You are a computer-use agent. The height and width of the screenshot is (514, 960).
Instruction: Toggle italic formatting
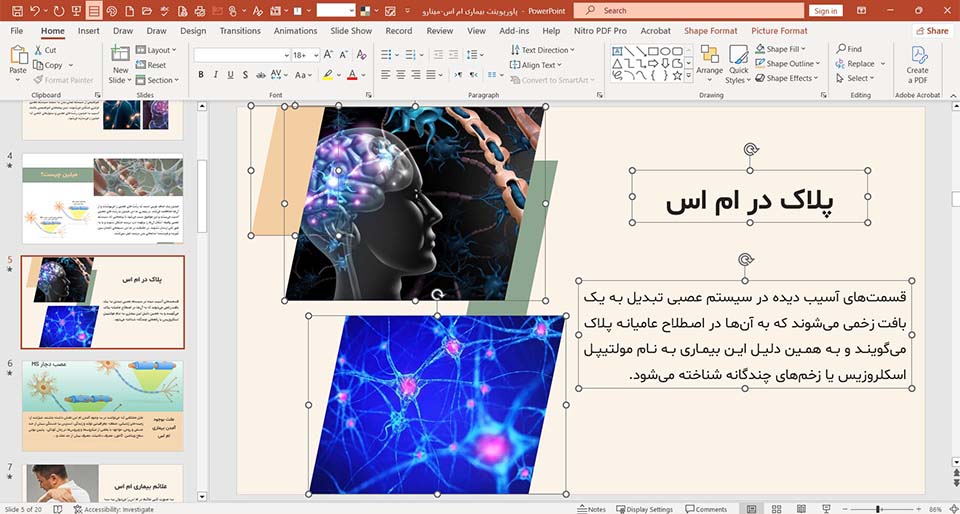[x=216, y=75]
